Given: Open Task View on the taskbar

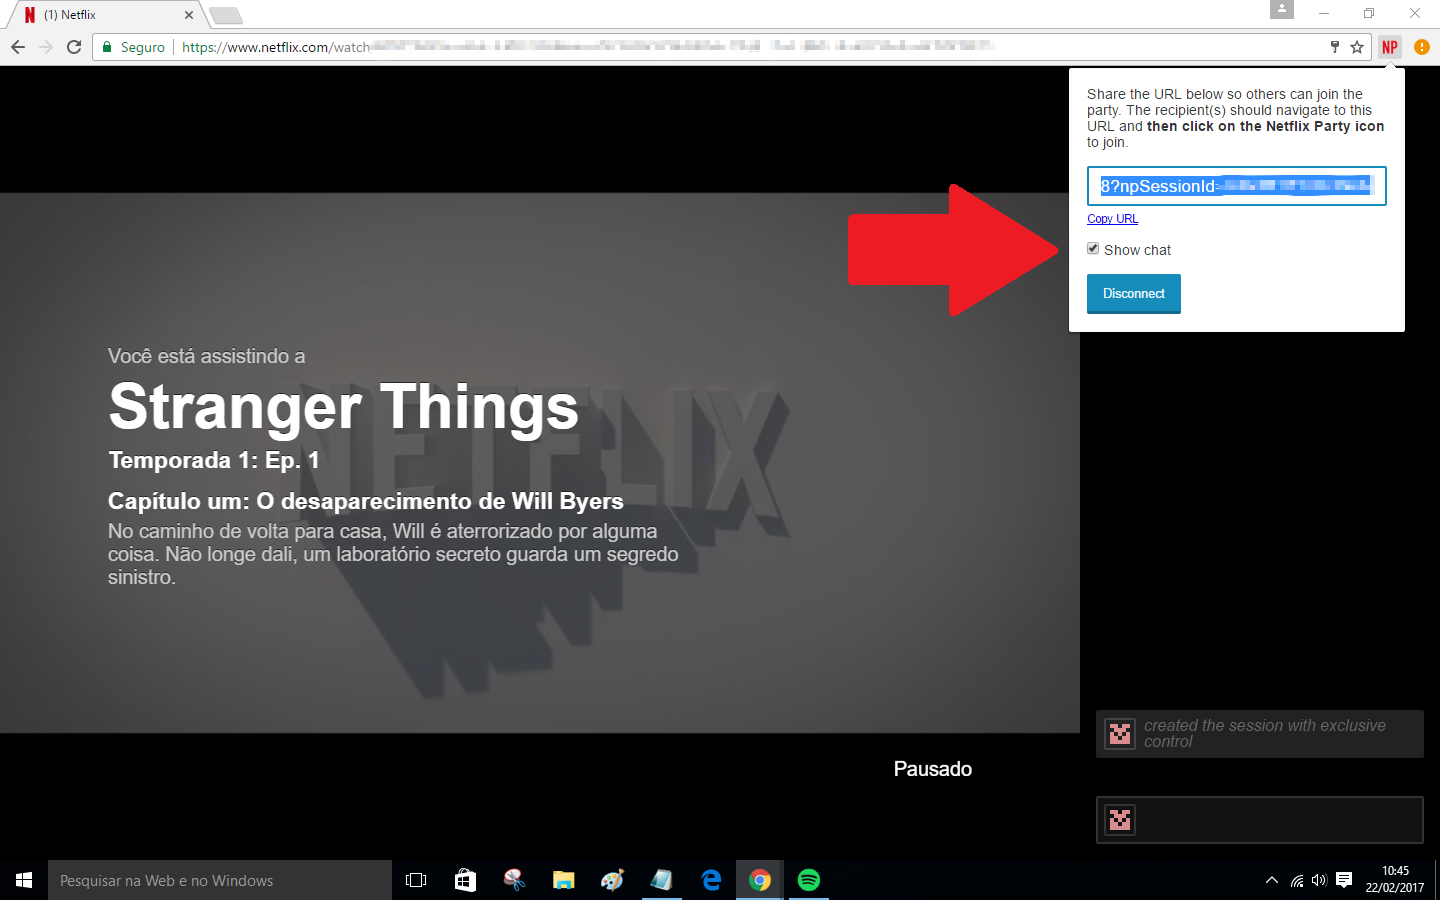Looking at the screenshot, I should pyautogui.click(x=416, y=880).
